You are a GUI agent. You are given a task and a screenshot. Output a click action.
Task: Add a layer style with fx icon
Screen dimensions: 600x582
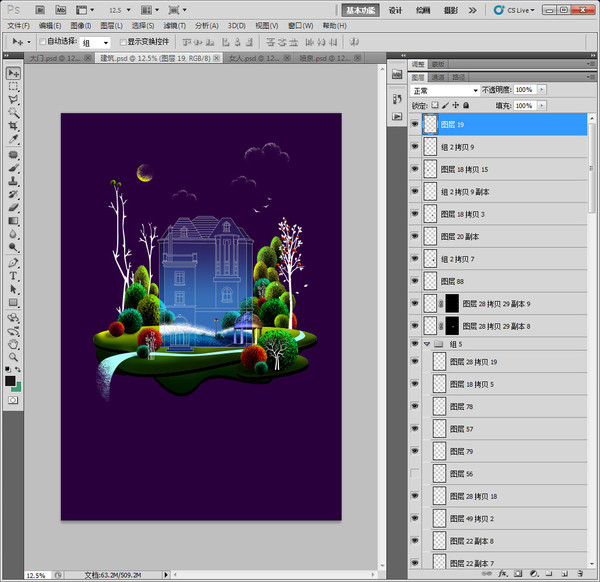pyautogui.click(x=502, y=573)
